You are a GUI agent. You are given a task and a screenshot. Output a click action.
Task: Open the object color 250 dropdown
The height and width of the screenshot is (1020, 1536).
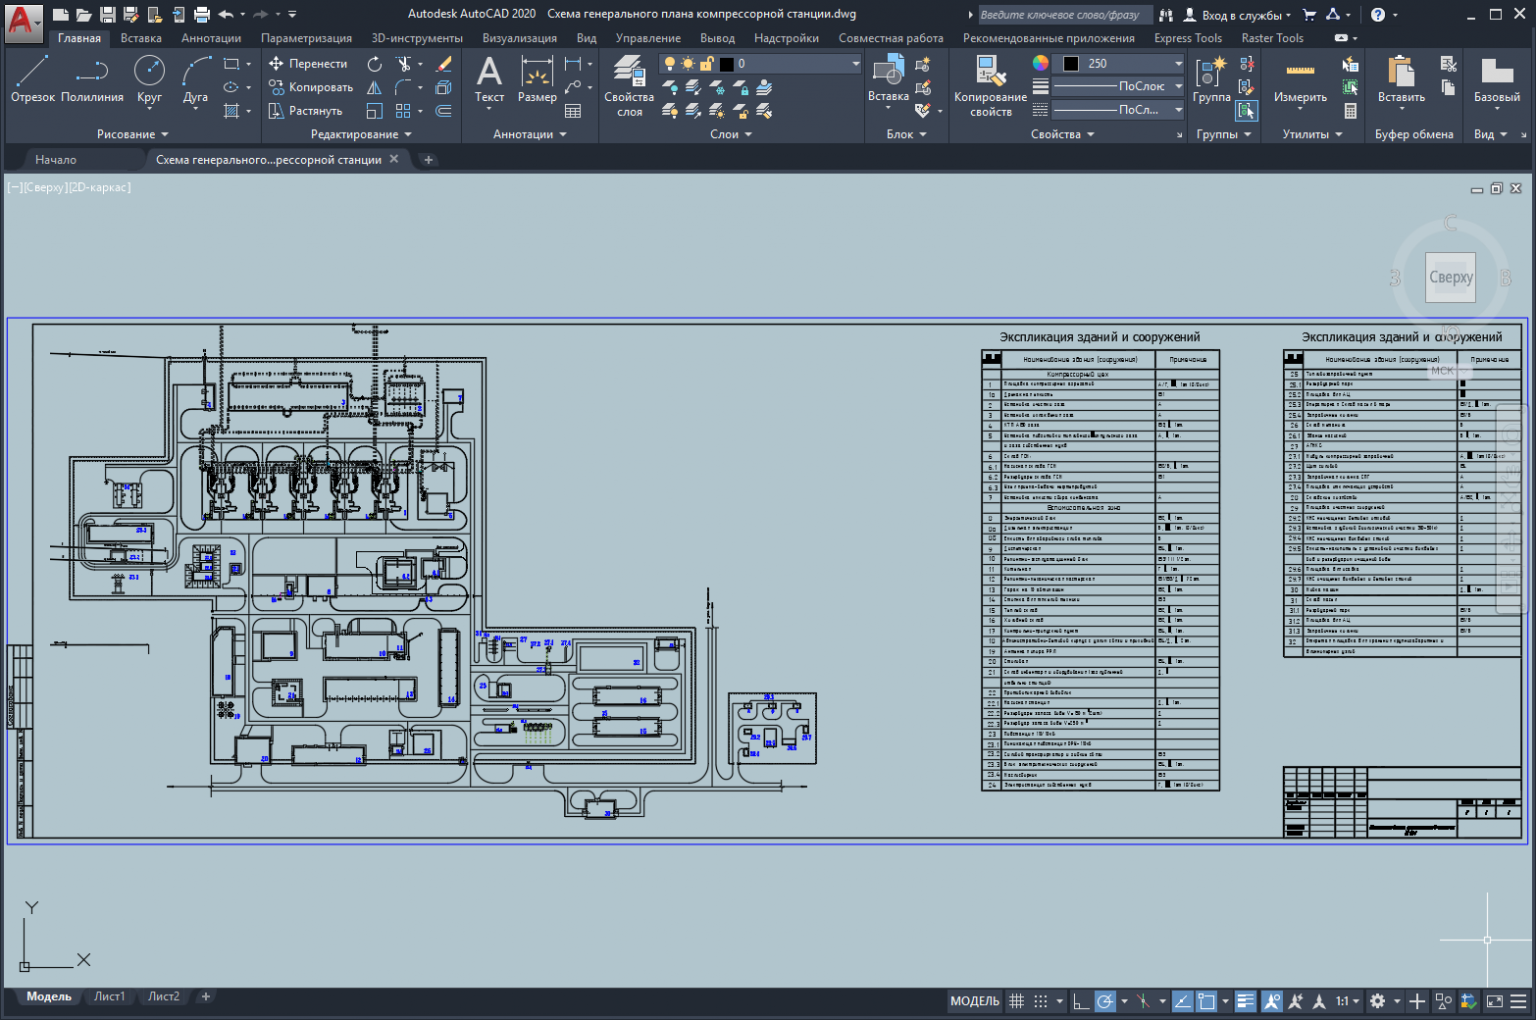[1178, 63]
